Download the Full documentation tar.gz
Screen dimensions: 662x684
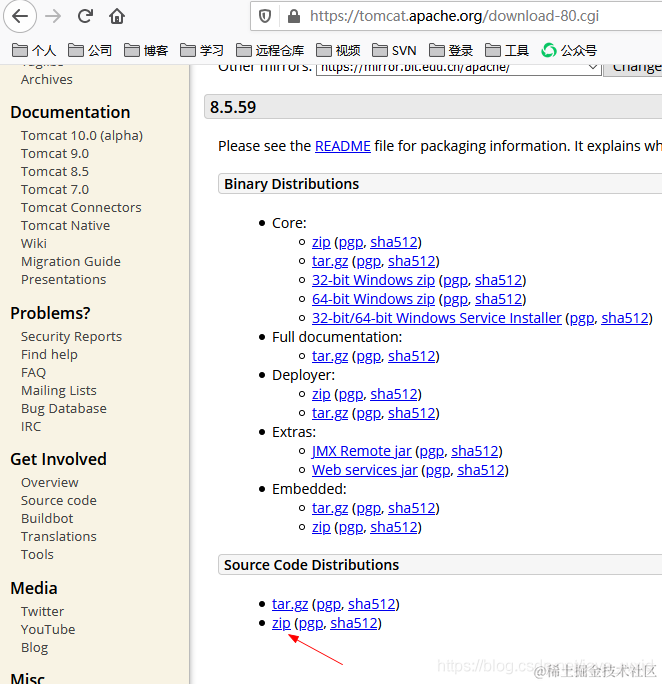(x=330, y=356)
